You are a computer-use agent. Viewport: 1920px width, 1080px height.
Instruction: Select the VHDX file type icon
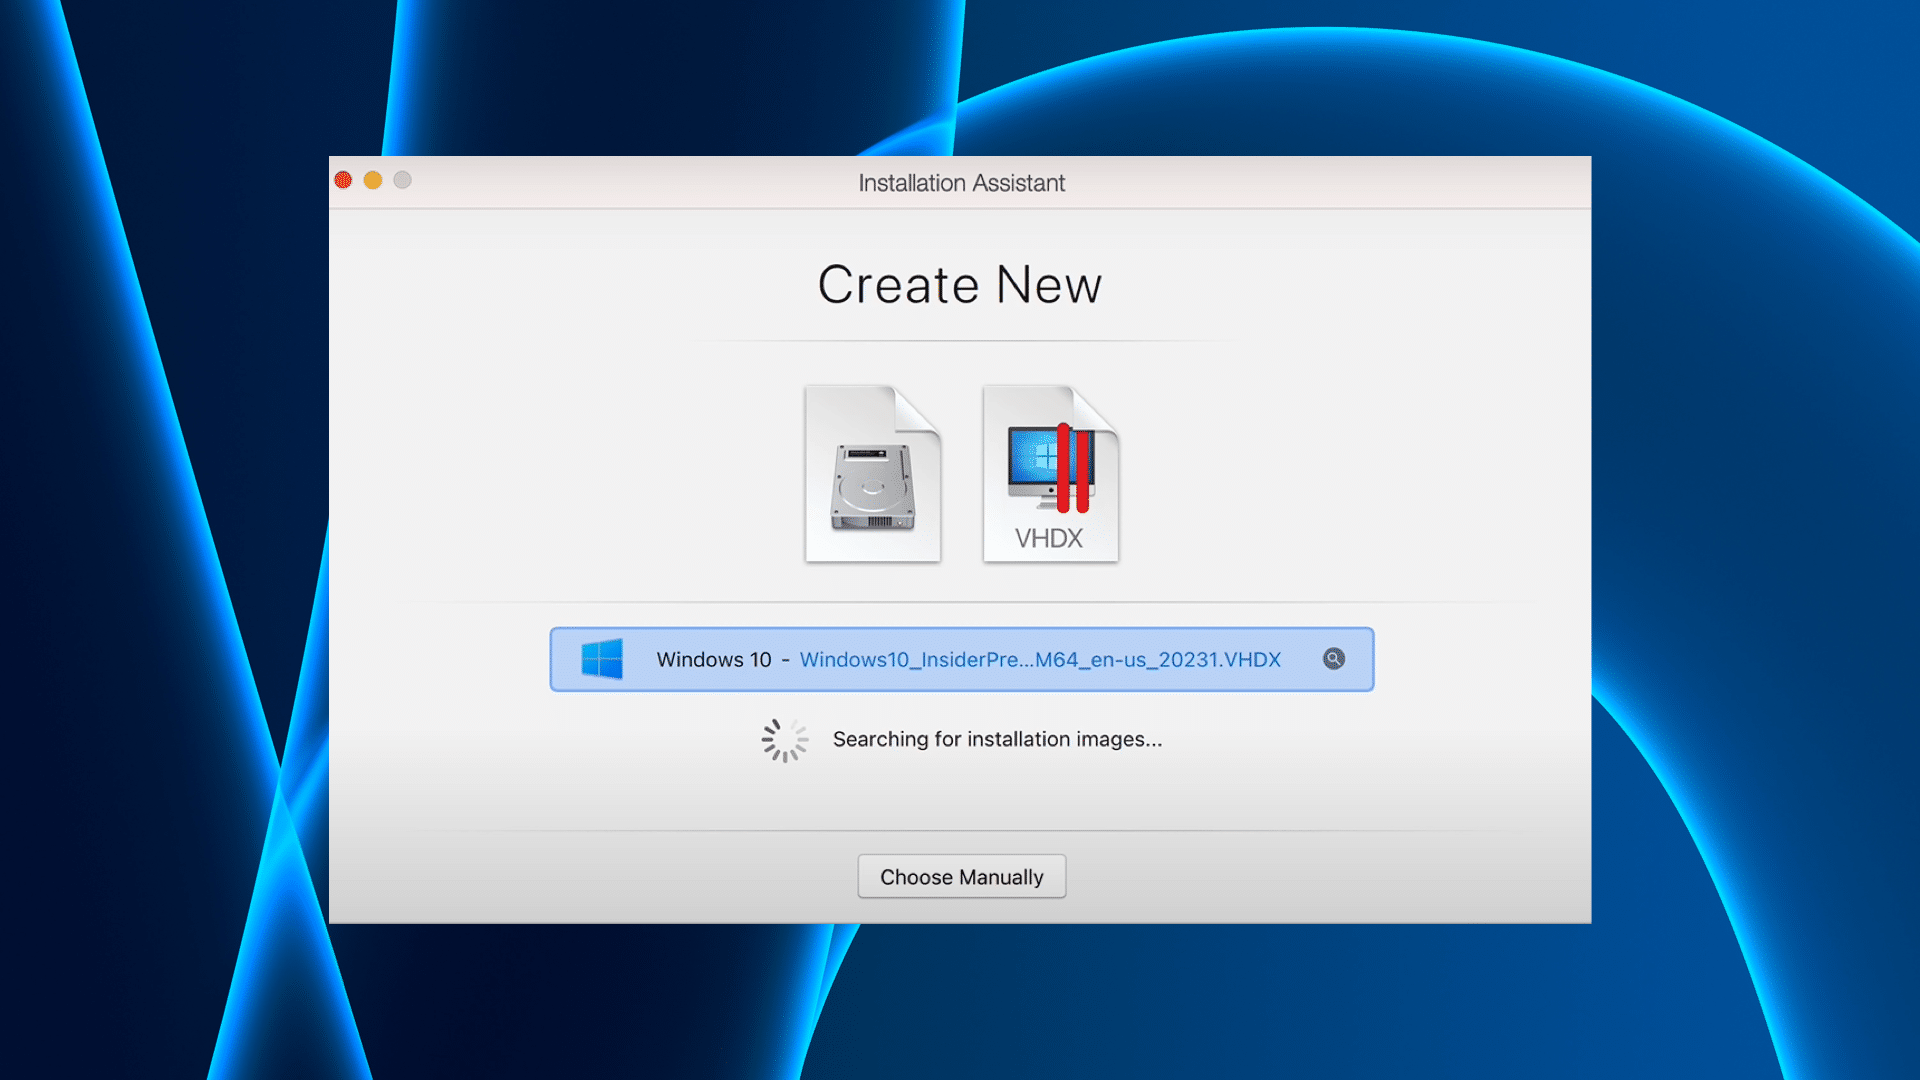coord(1050,471)
